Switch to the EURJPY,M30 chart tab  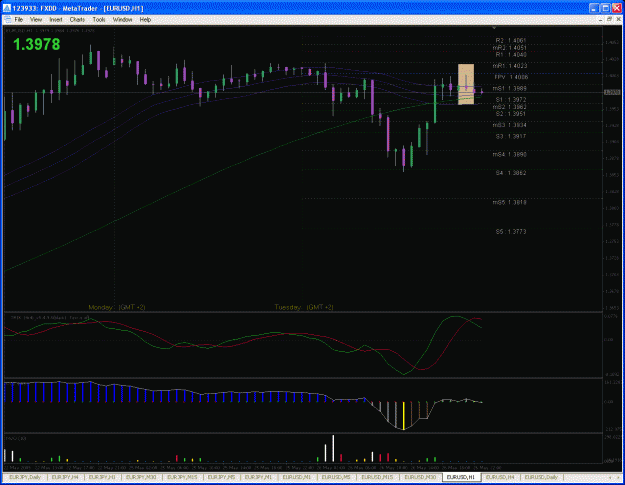pyautogui.click(x=141, y=477)
